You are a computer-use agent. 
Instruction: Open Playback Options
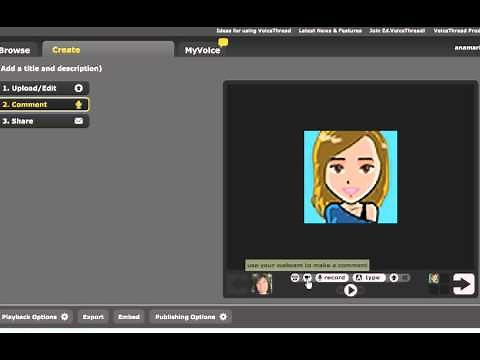coord(35,317)
